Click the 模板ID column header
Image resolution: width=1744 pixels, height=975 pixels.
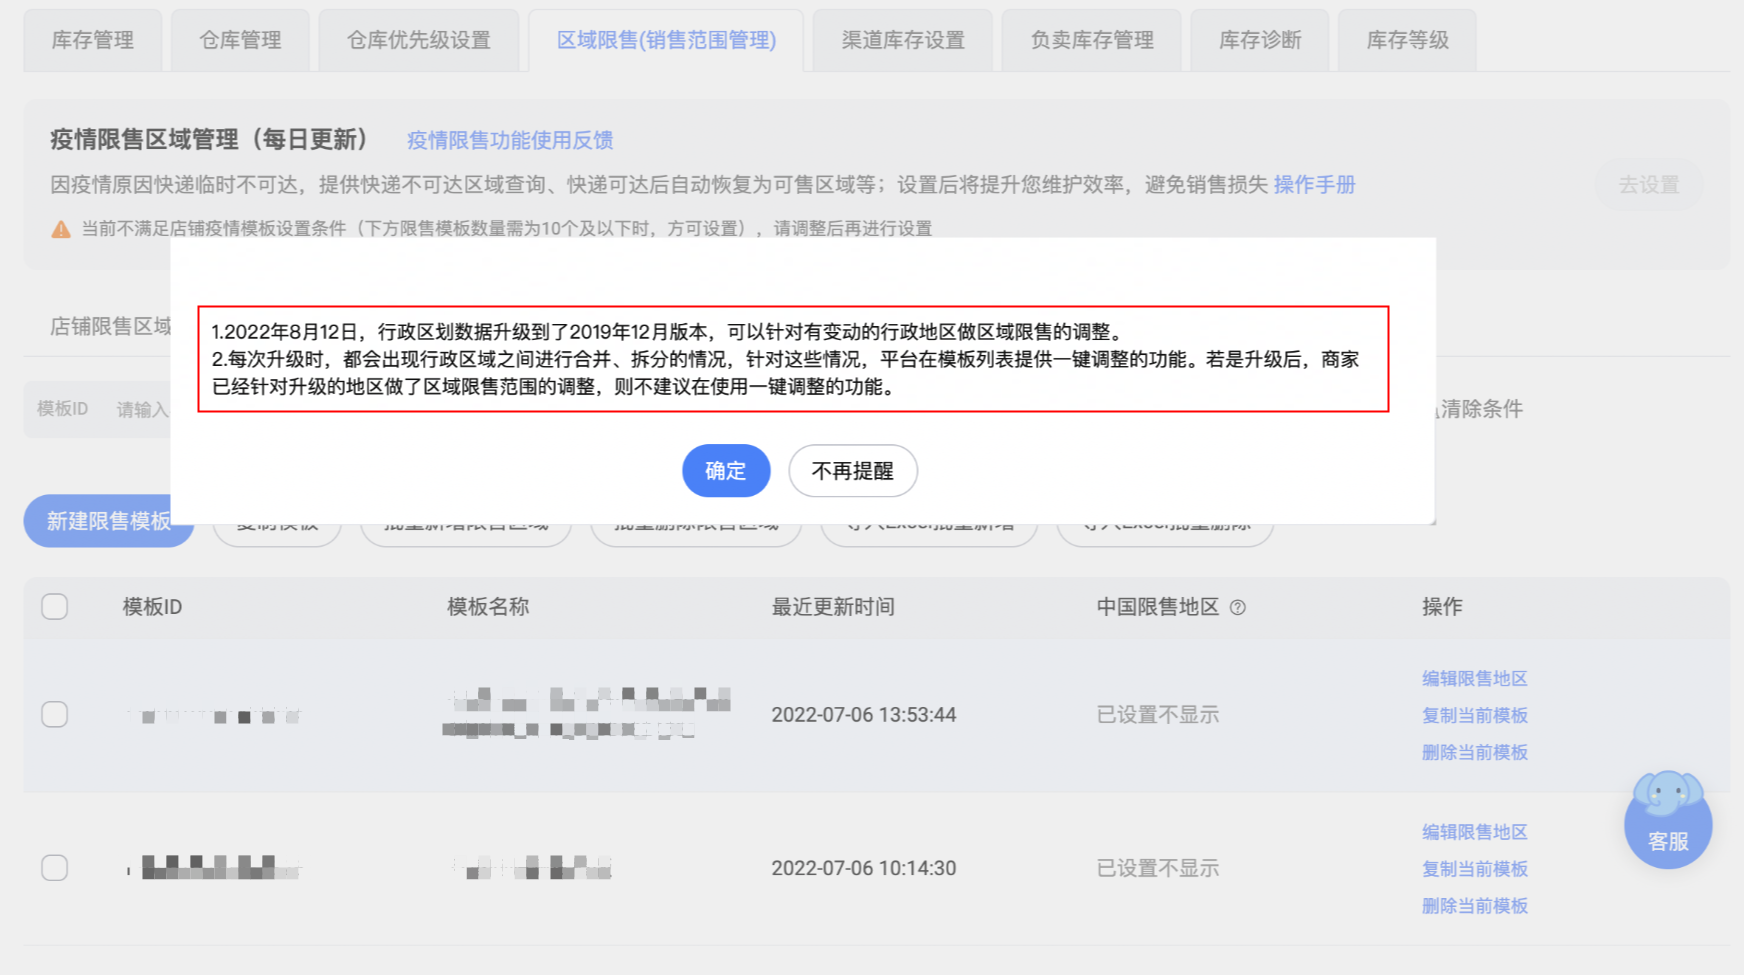(152, 607)
